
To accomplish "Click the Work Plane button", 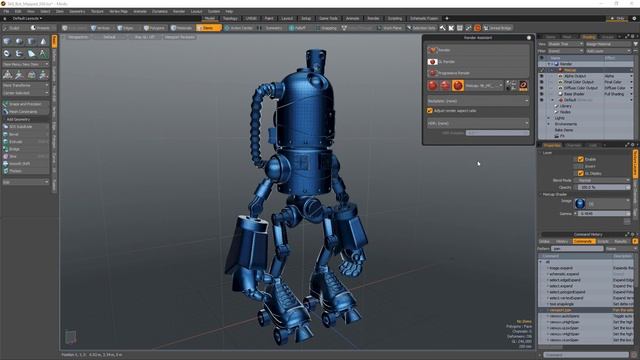I will click(390, 28).
